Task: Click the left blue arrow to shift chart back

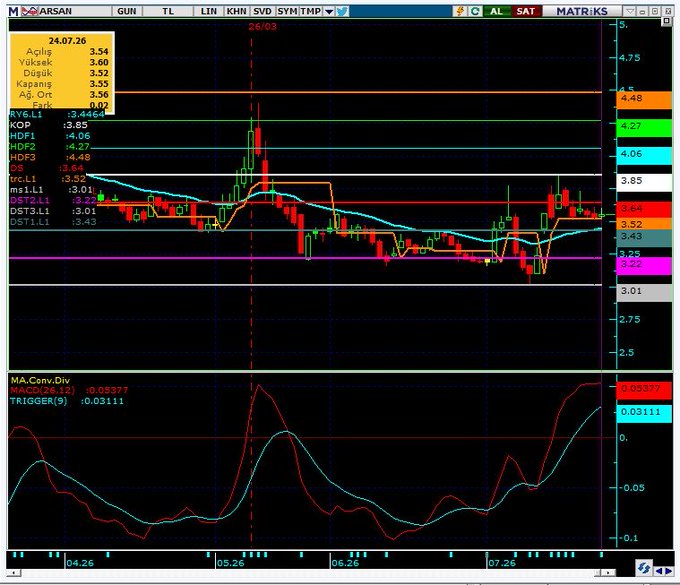Action: click(x=658, y=571)
